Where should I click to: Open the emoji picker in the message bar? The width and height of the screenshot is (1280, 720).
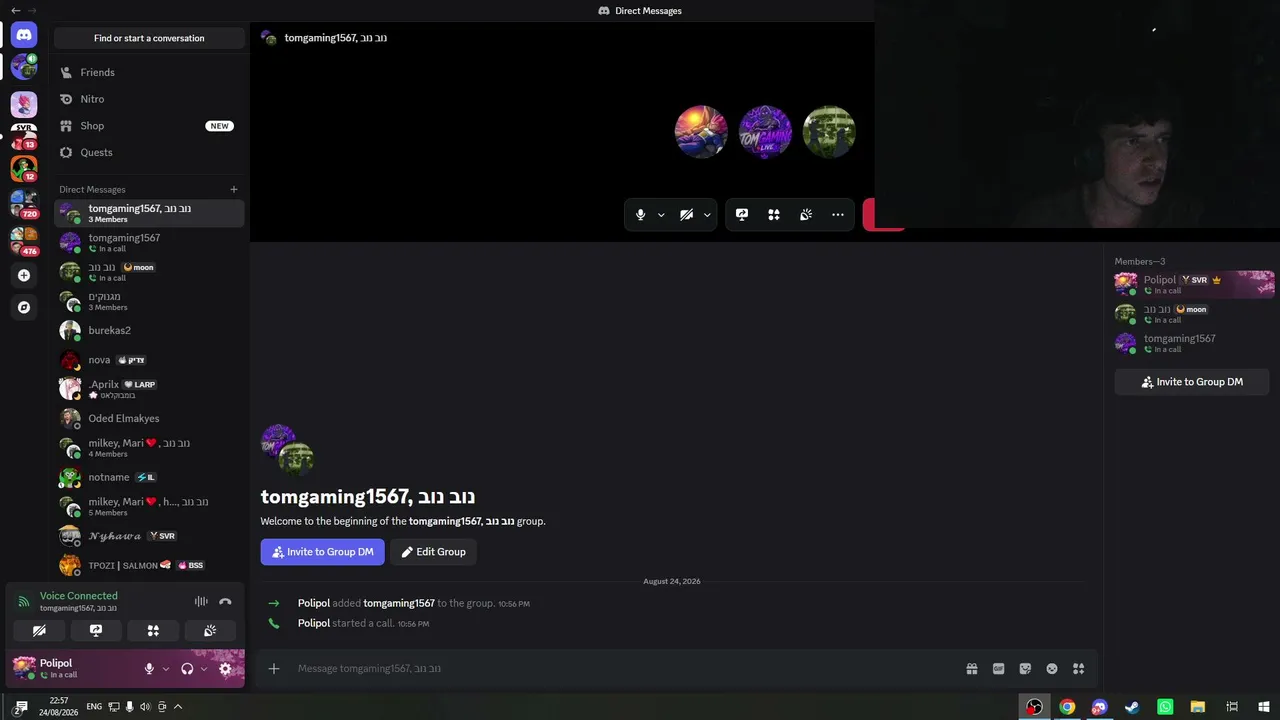pyautogui.click(x=1052, y=668)
